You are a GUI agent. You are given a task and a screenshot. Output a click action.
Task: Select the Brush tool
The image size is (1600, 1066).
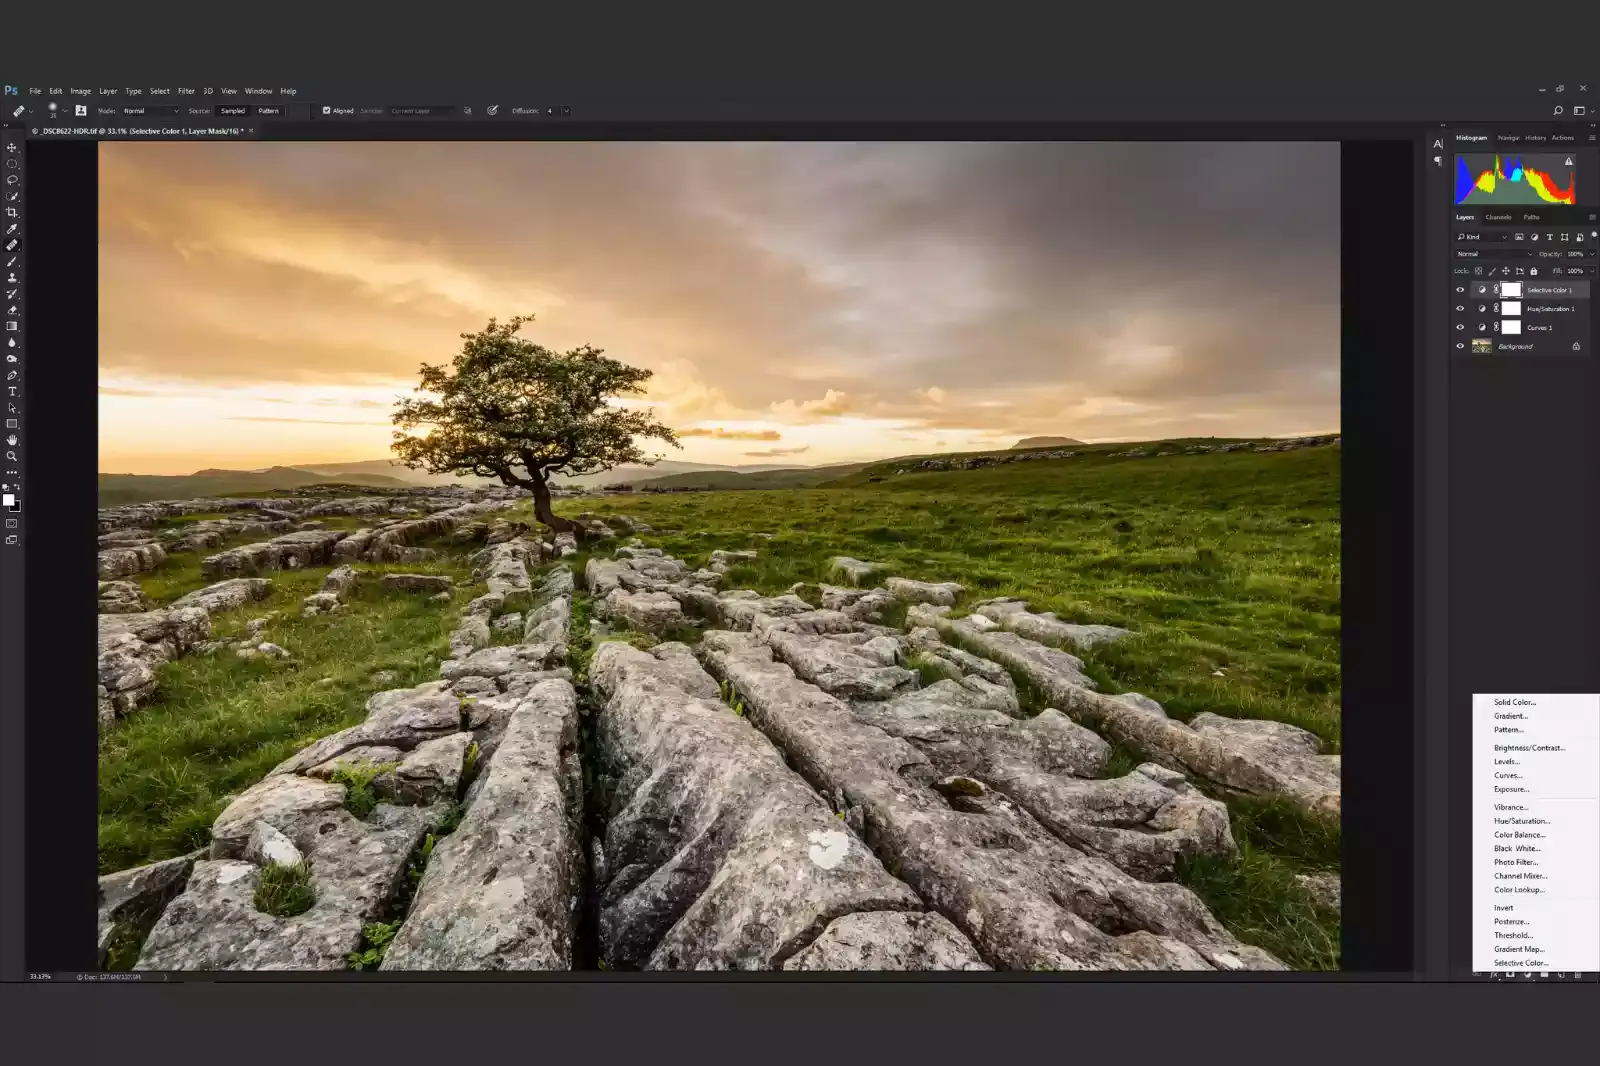(x=12, y=261)
